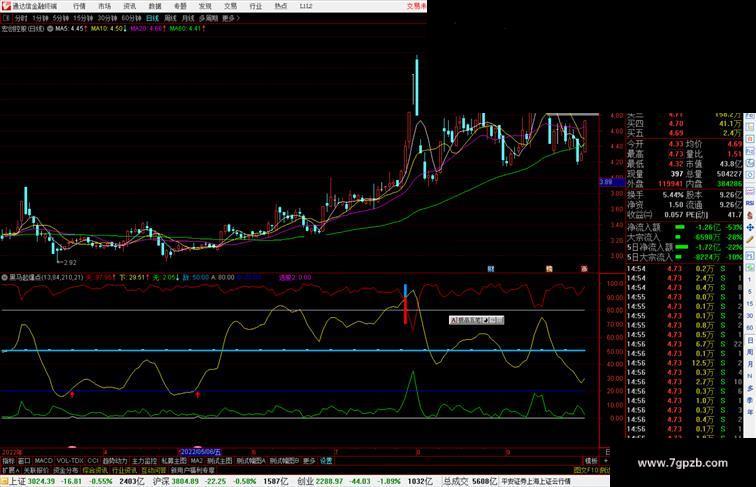Switch chart to 30分钟 period
Screen dimensions: 756x487
[x=107, y=18]
